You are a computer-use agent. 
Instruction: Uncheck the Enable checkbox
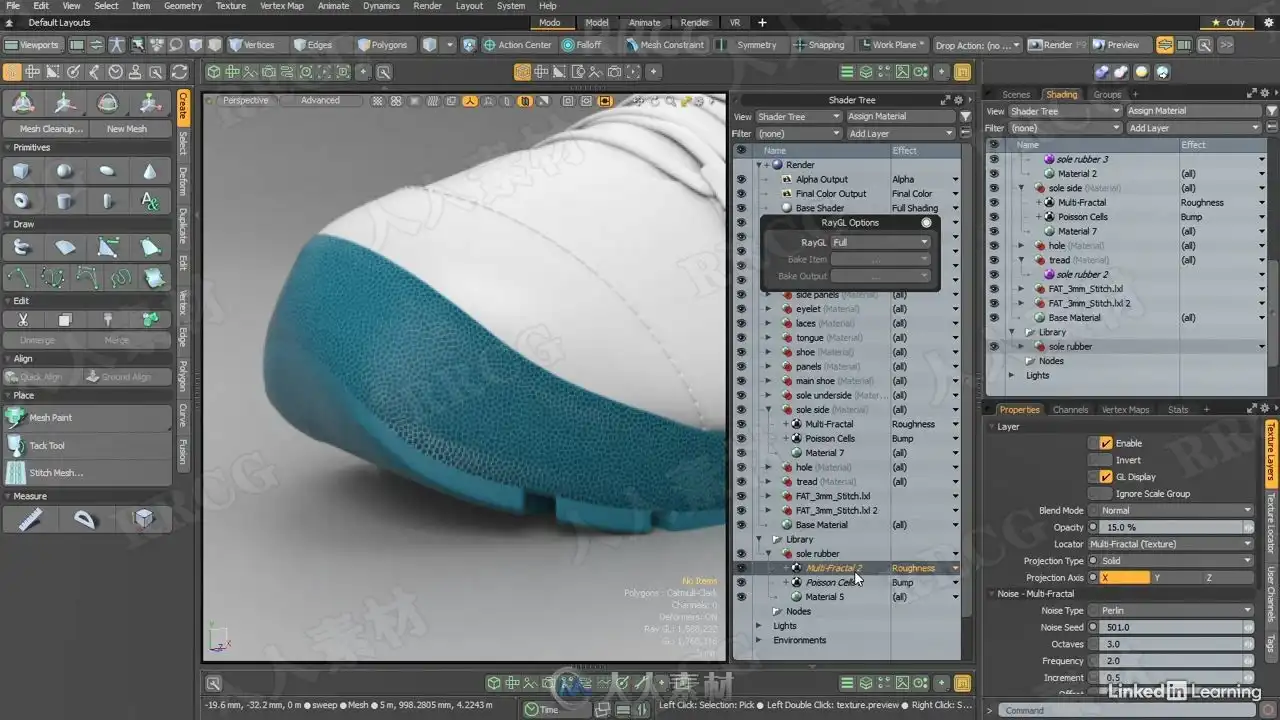(1106, 443)
